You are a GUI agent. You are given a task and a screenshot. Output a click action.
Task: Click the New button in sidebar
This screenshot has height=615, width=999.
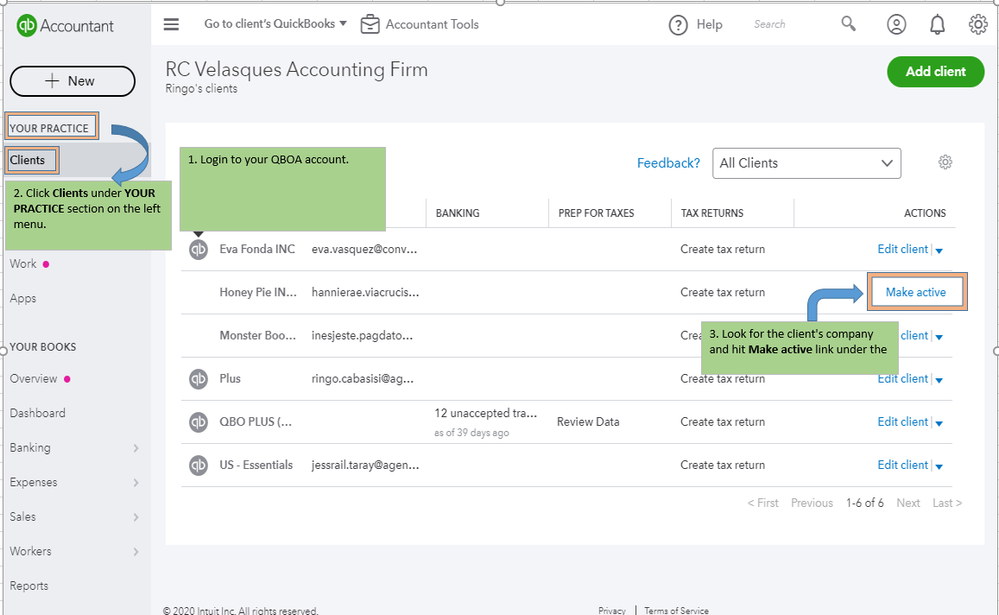71,81
